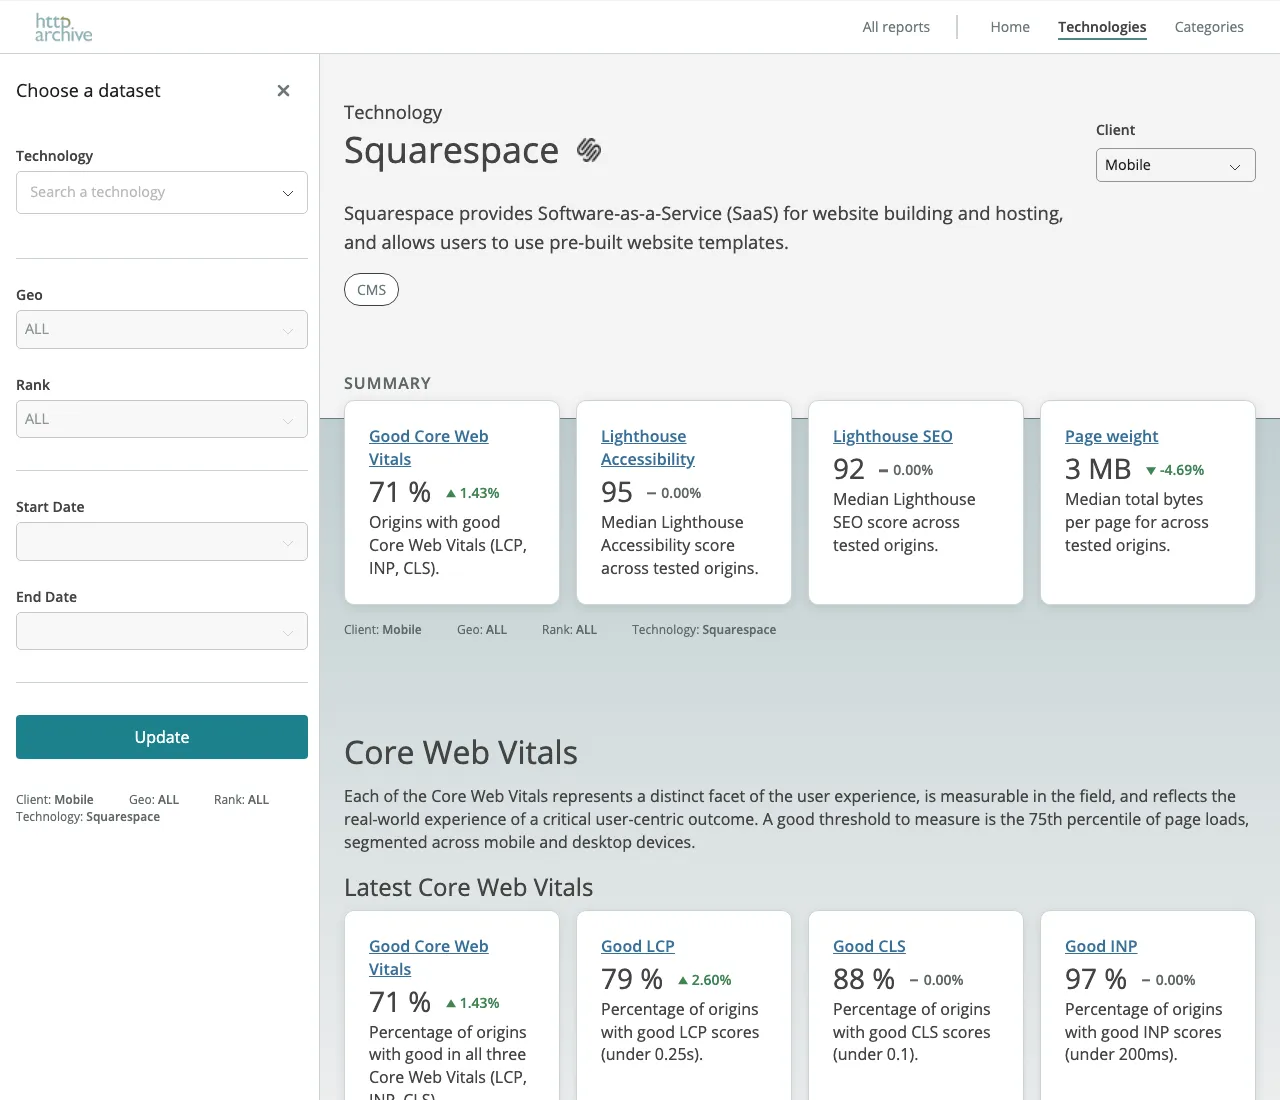Click the Update button
This screenshot has width=1280, height=1100.
(x=162, y=737)
